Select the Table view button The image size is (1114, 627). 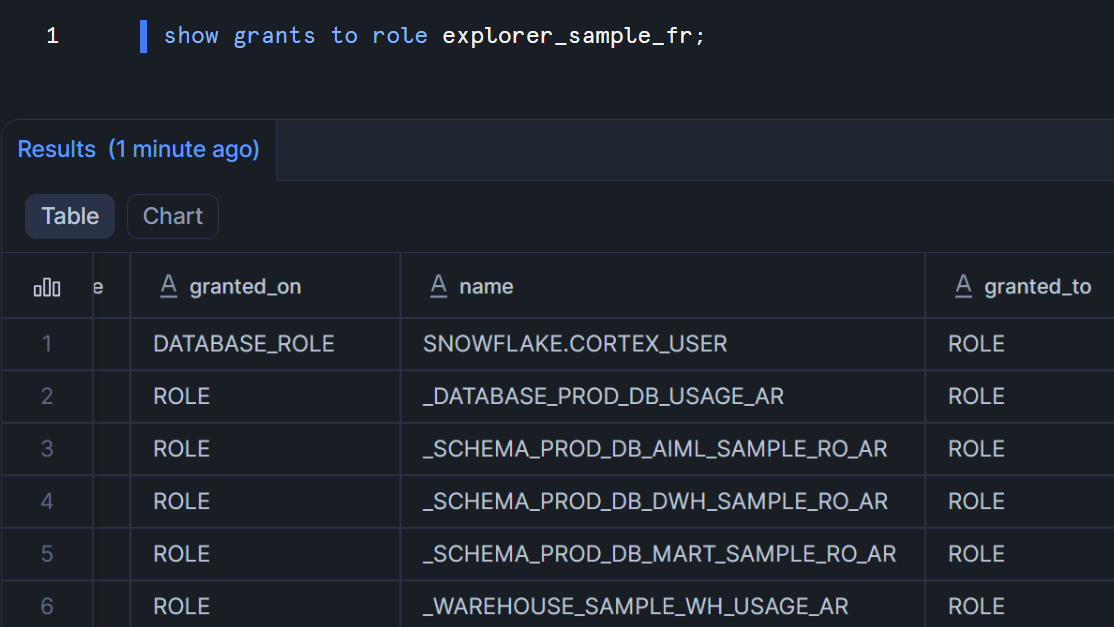click(x=70, y=217)
